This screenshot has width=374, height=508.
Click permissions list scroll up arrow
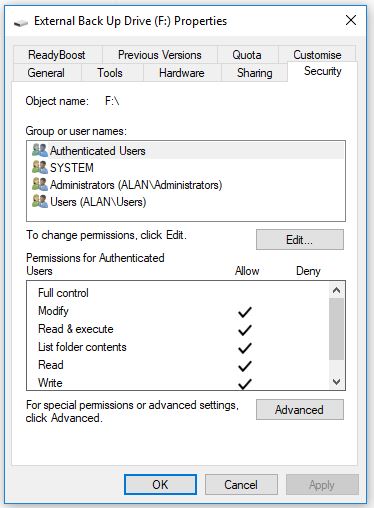tap(336, 290)
